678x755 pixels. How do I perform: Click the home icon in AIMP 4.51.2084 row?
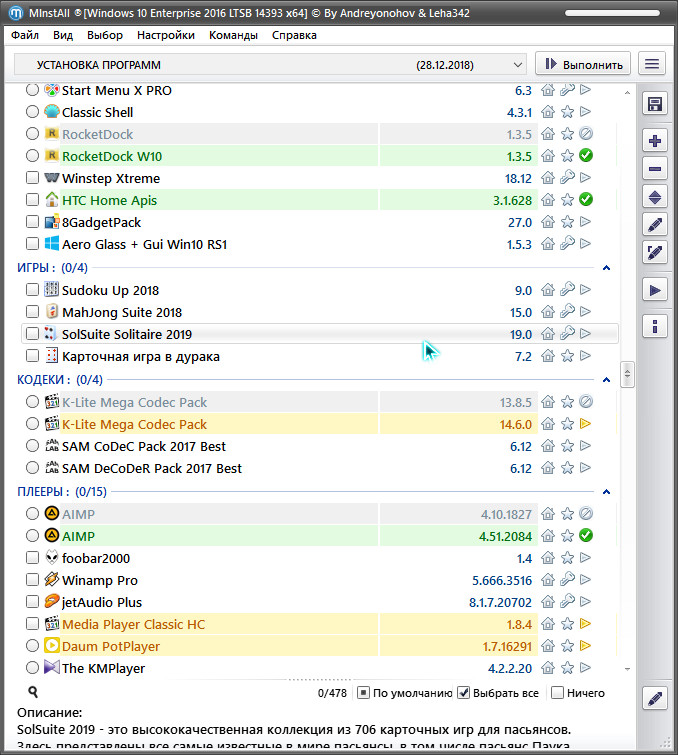point(548,536)
